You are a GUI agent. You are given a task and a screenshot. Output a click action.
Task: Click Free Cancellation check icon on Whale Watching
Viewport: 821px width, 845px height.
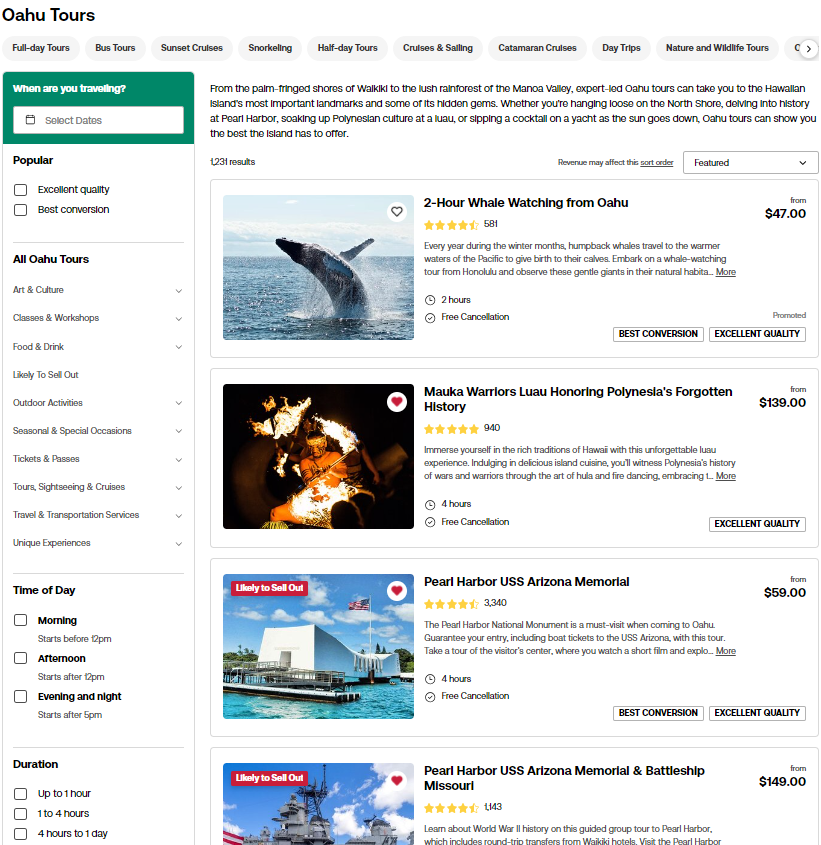430,318
